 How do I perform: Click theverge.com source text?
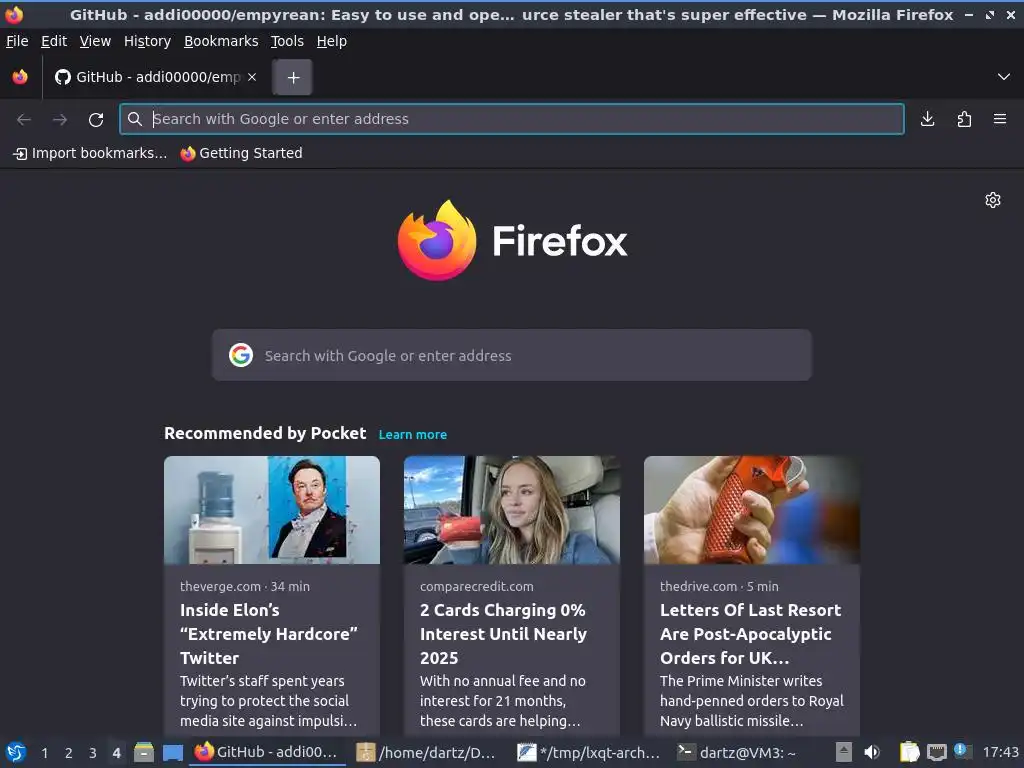[220, 586]
